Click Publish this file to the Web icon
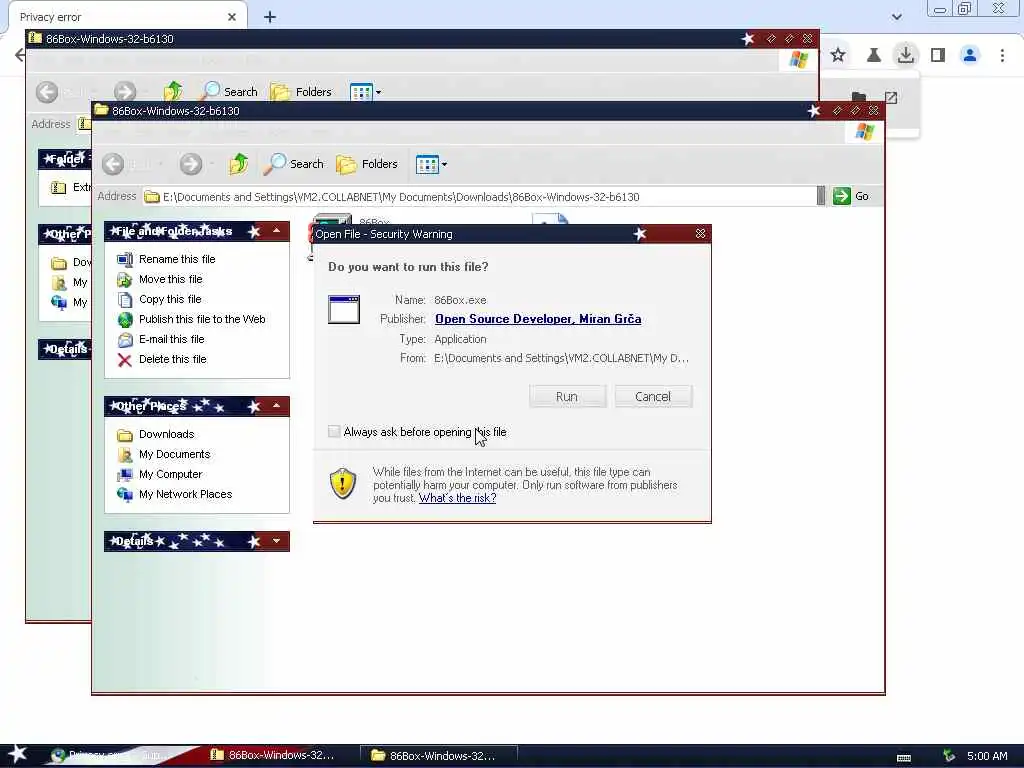Viewport: 1024px width, 768px height. 125,319
